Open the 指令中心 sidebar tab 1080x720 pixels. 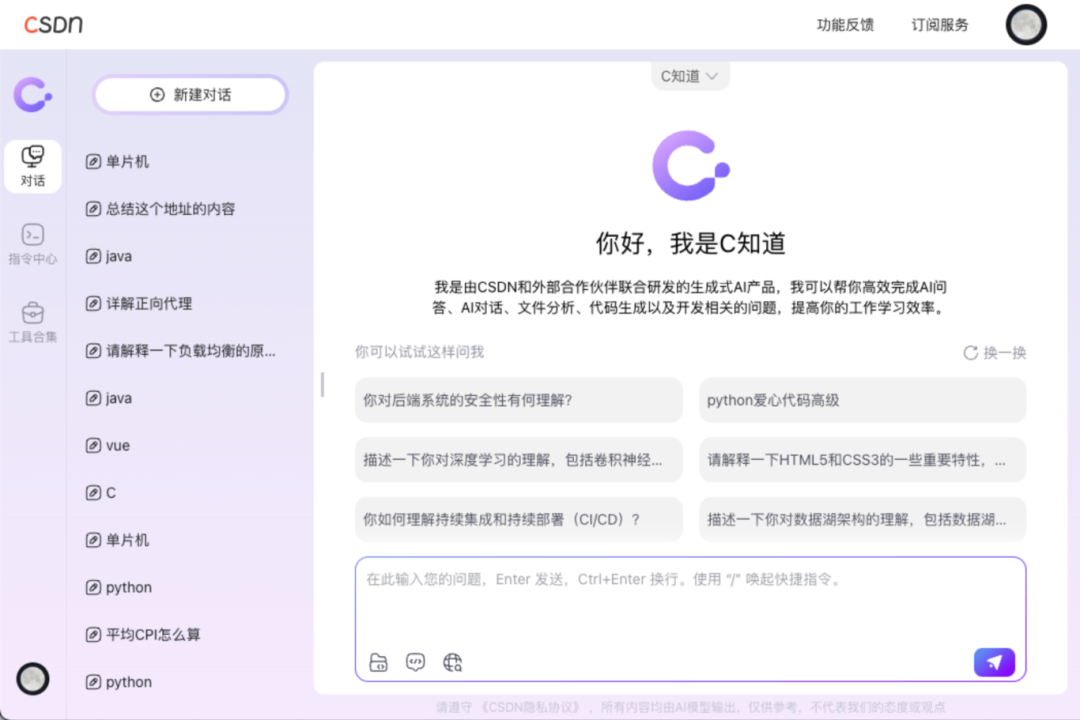coord(32,245)
